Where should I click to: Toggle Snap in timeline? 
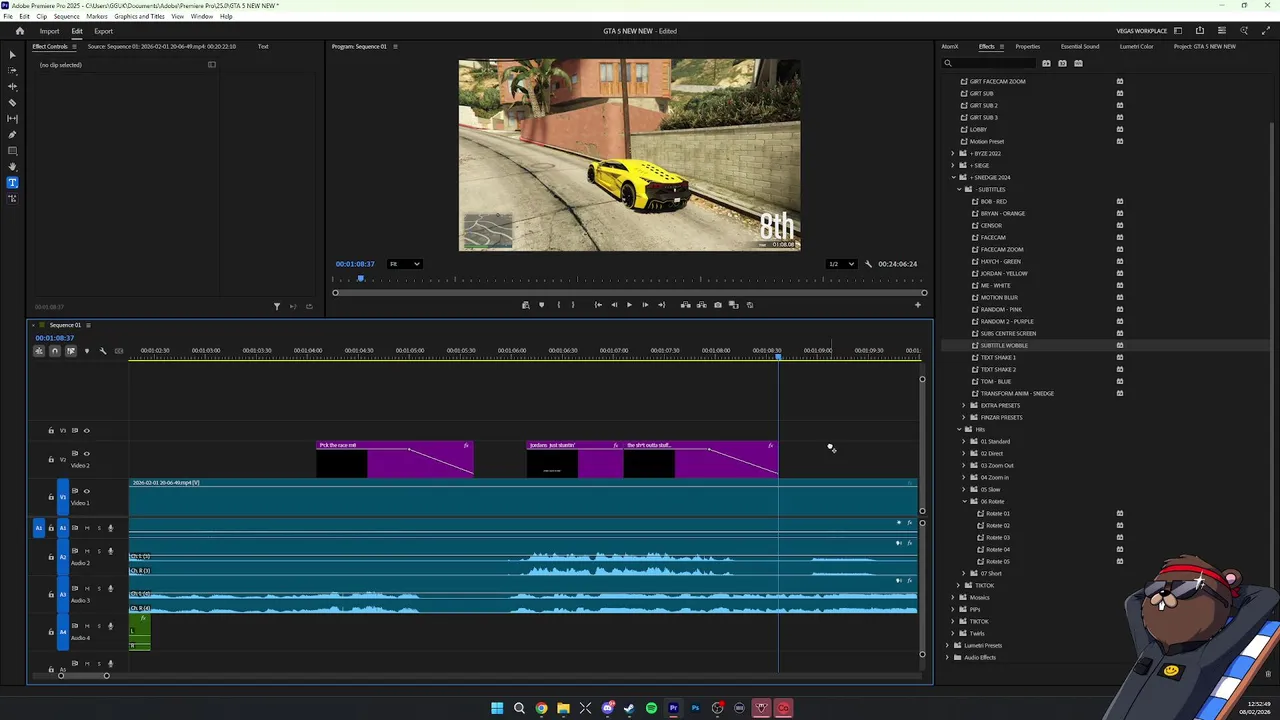coord(55,351)
